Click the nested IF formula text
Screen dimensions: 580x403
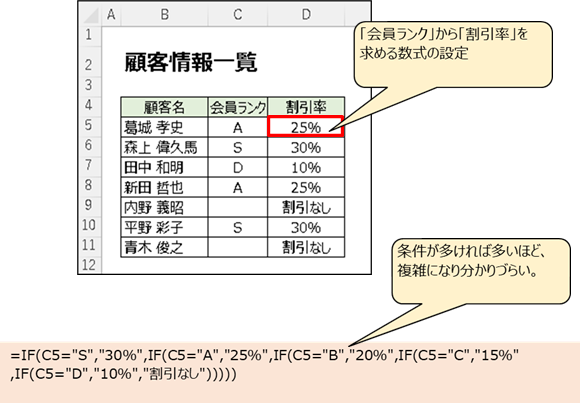click(x=264, y=365)
